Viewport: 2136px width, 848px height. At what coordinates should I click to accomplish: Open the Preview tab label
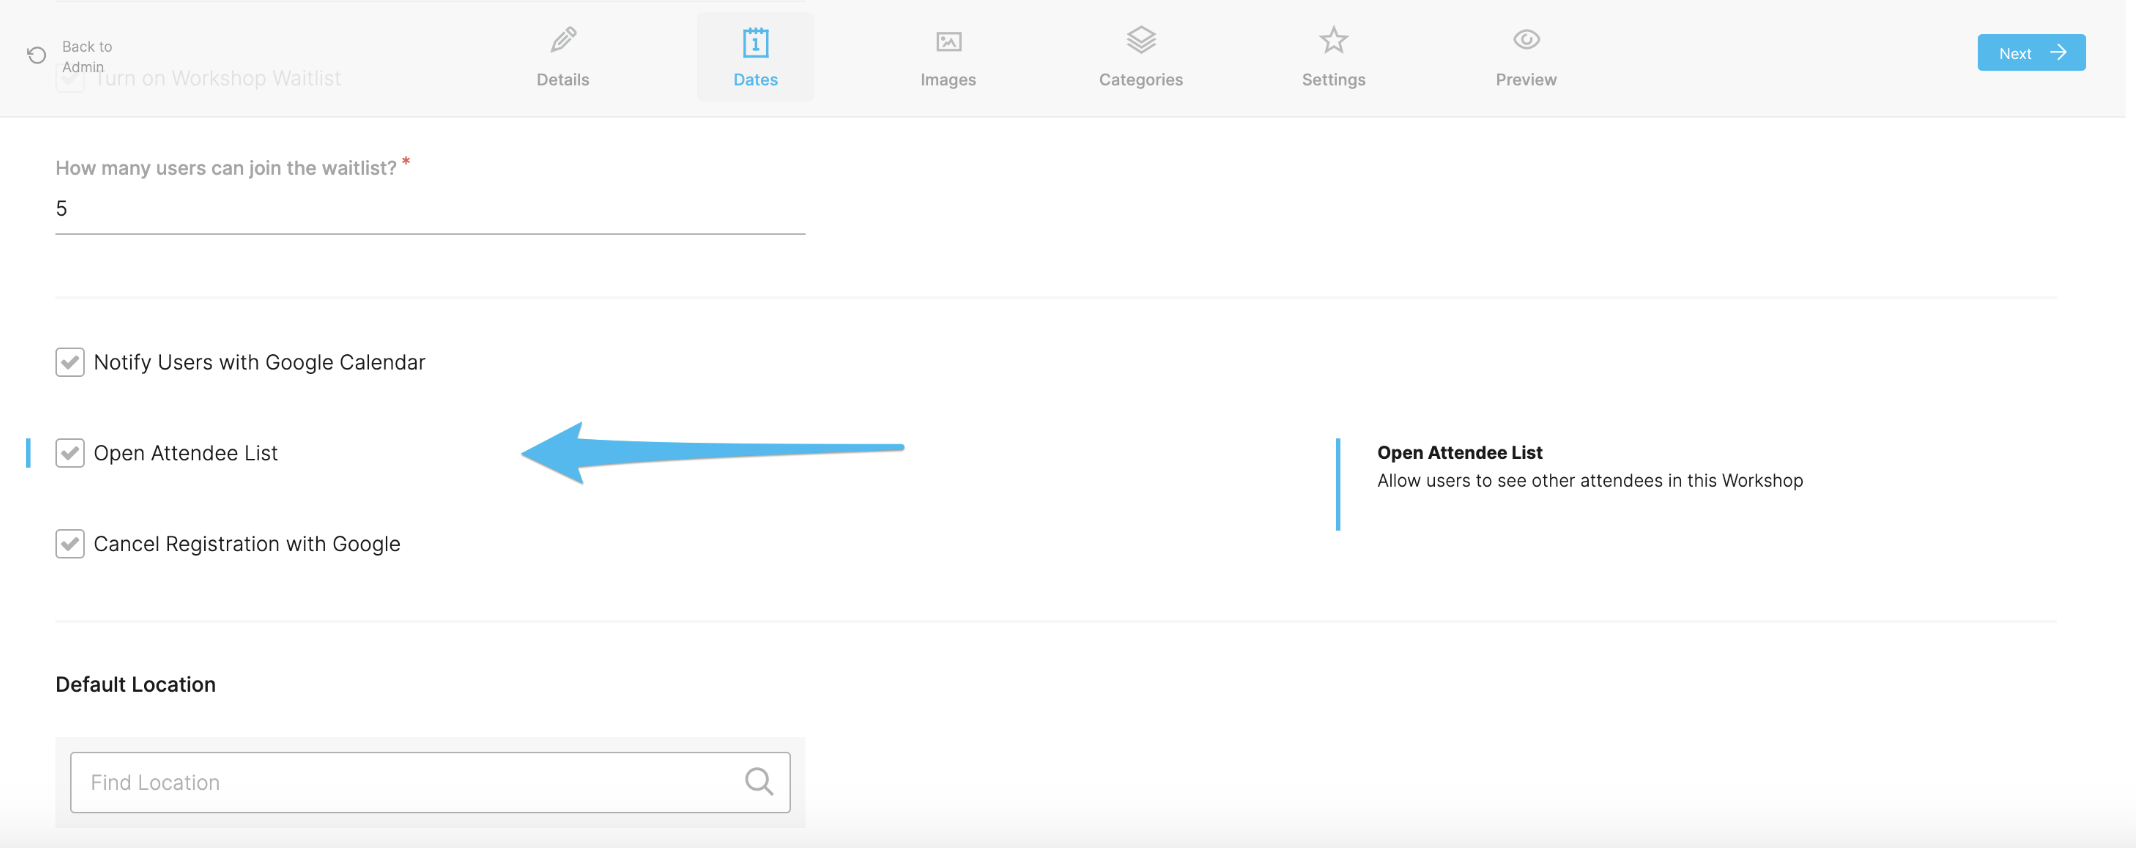pyautogui.click(x=1526, y=80)
